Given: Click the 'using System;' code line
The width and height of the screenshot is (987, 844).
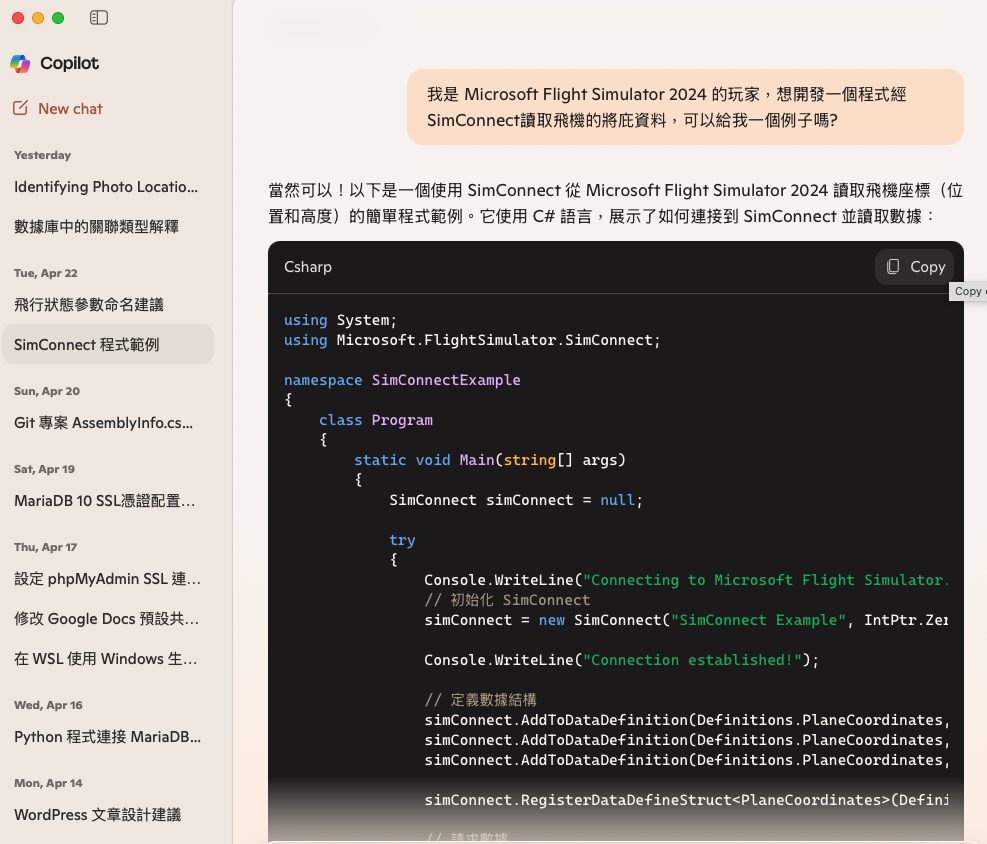Looking at the screenshot, I should click(341, 320).
